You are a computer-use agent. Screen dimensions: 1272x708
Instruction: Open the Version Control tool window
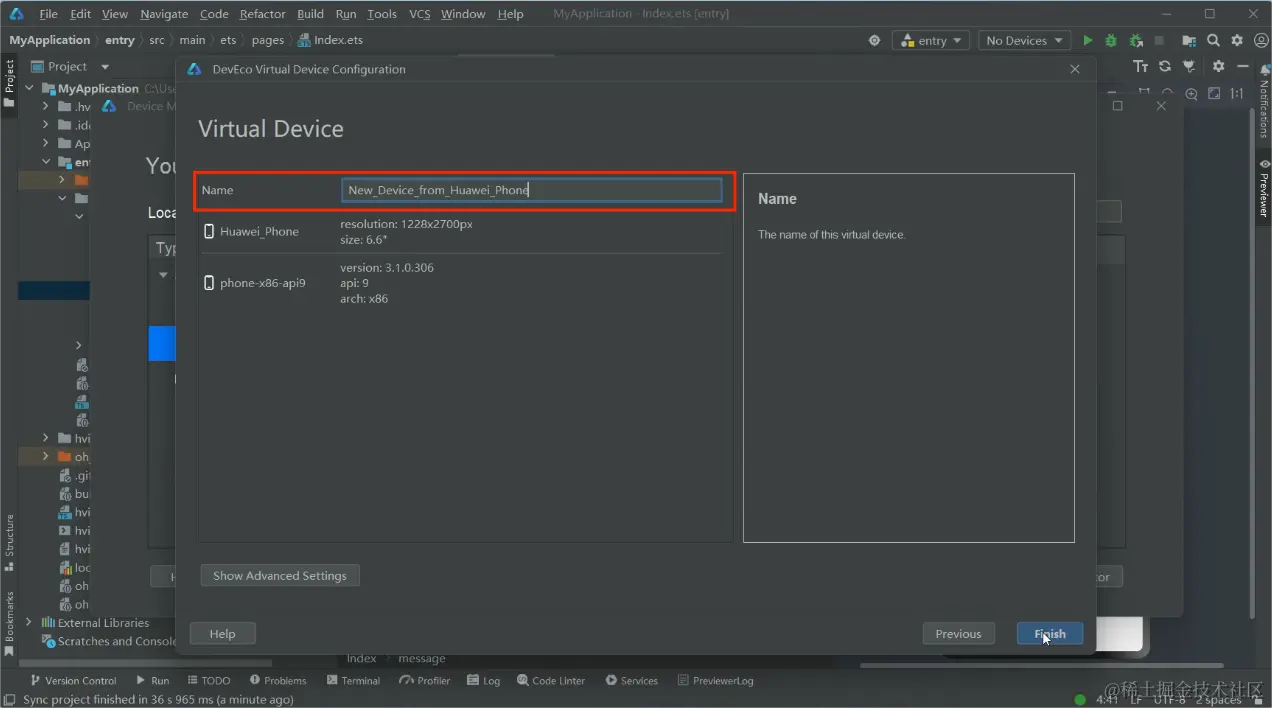coord(73,681)
